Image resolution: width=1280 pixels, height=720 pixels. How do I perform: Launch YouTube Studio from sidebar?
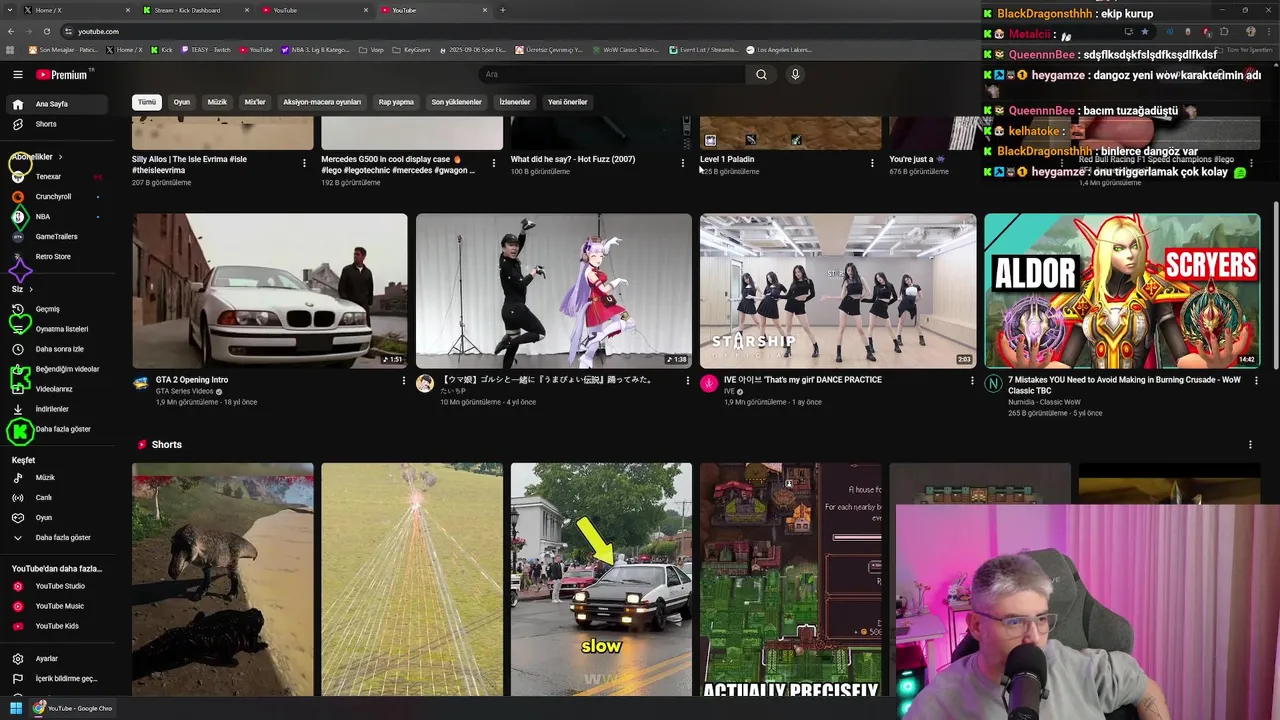pos(56,586)
